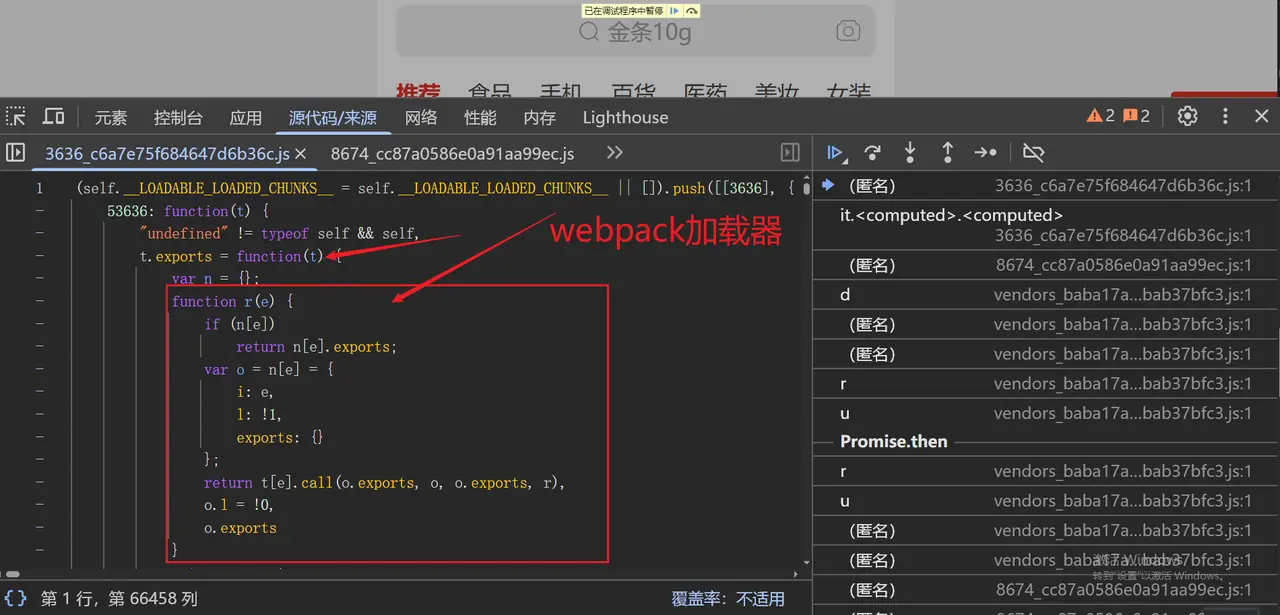Show more file tabs chevron

pyautogui.click(x=614, y=153)
